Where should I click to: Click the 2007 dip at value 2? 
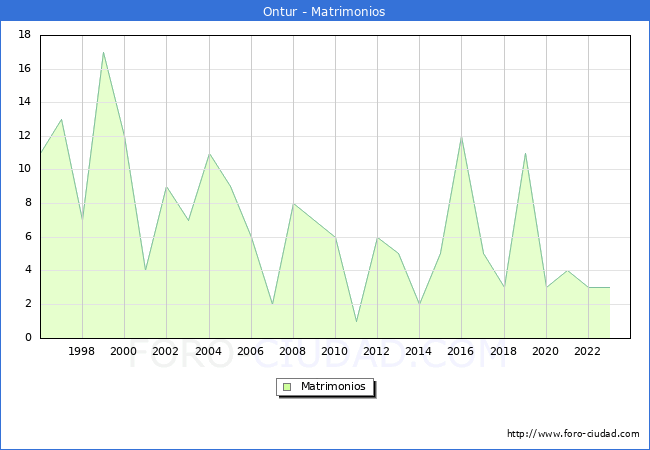[x=272, y=304]
